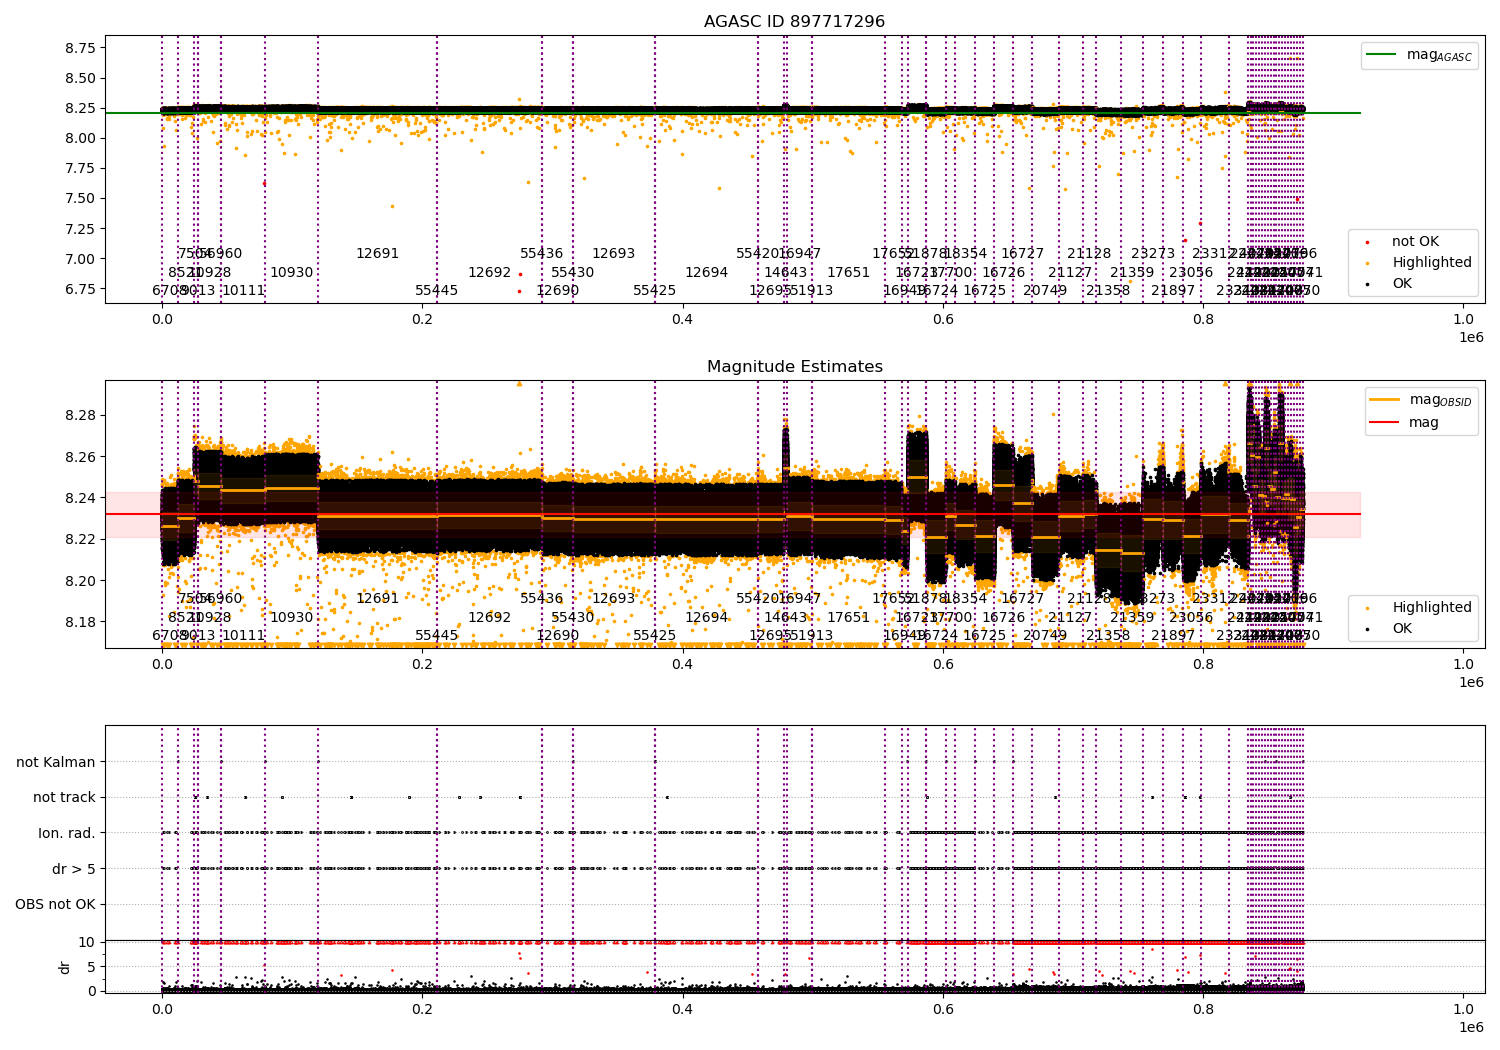
Task: Click obsid 12691 label in Magnitude Estimates plot
Action: click(378, 599)
